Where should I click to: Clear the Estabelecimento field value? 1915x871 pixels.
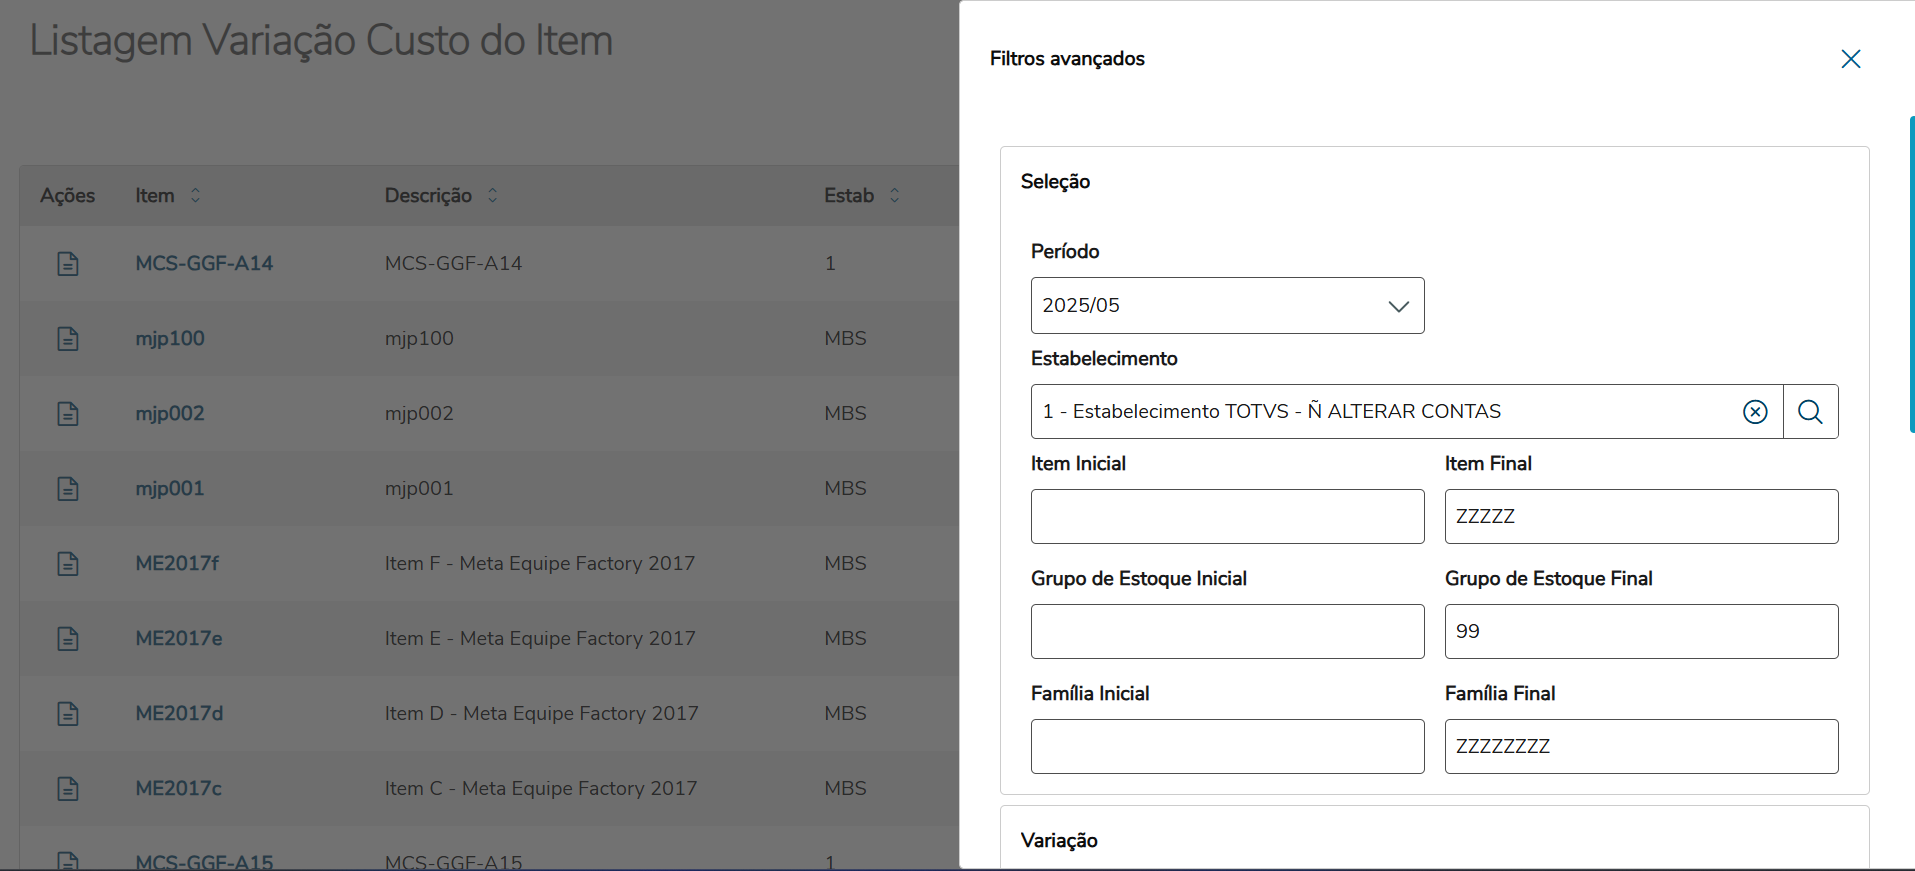1755,412
